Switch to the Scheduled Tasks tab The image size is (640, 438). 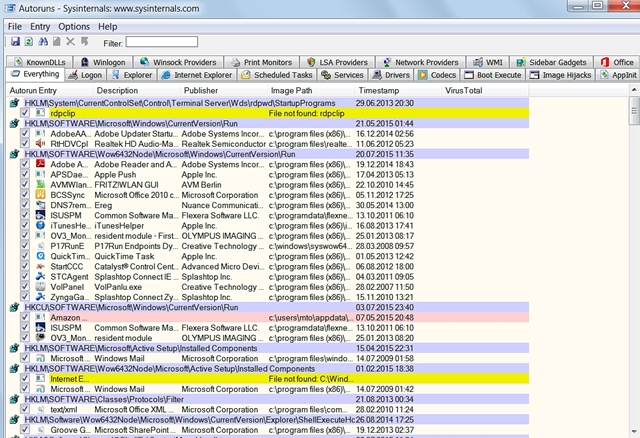[x=277, y=75]
